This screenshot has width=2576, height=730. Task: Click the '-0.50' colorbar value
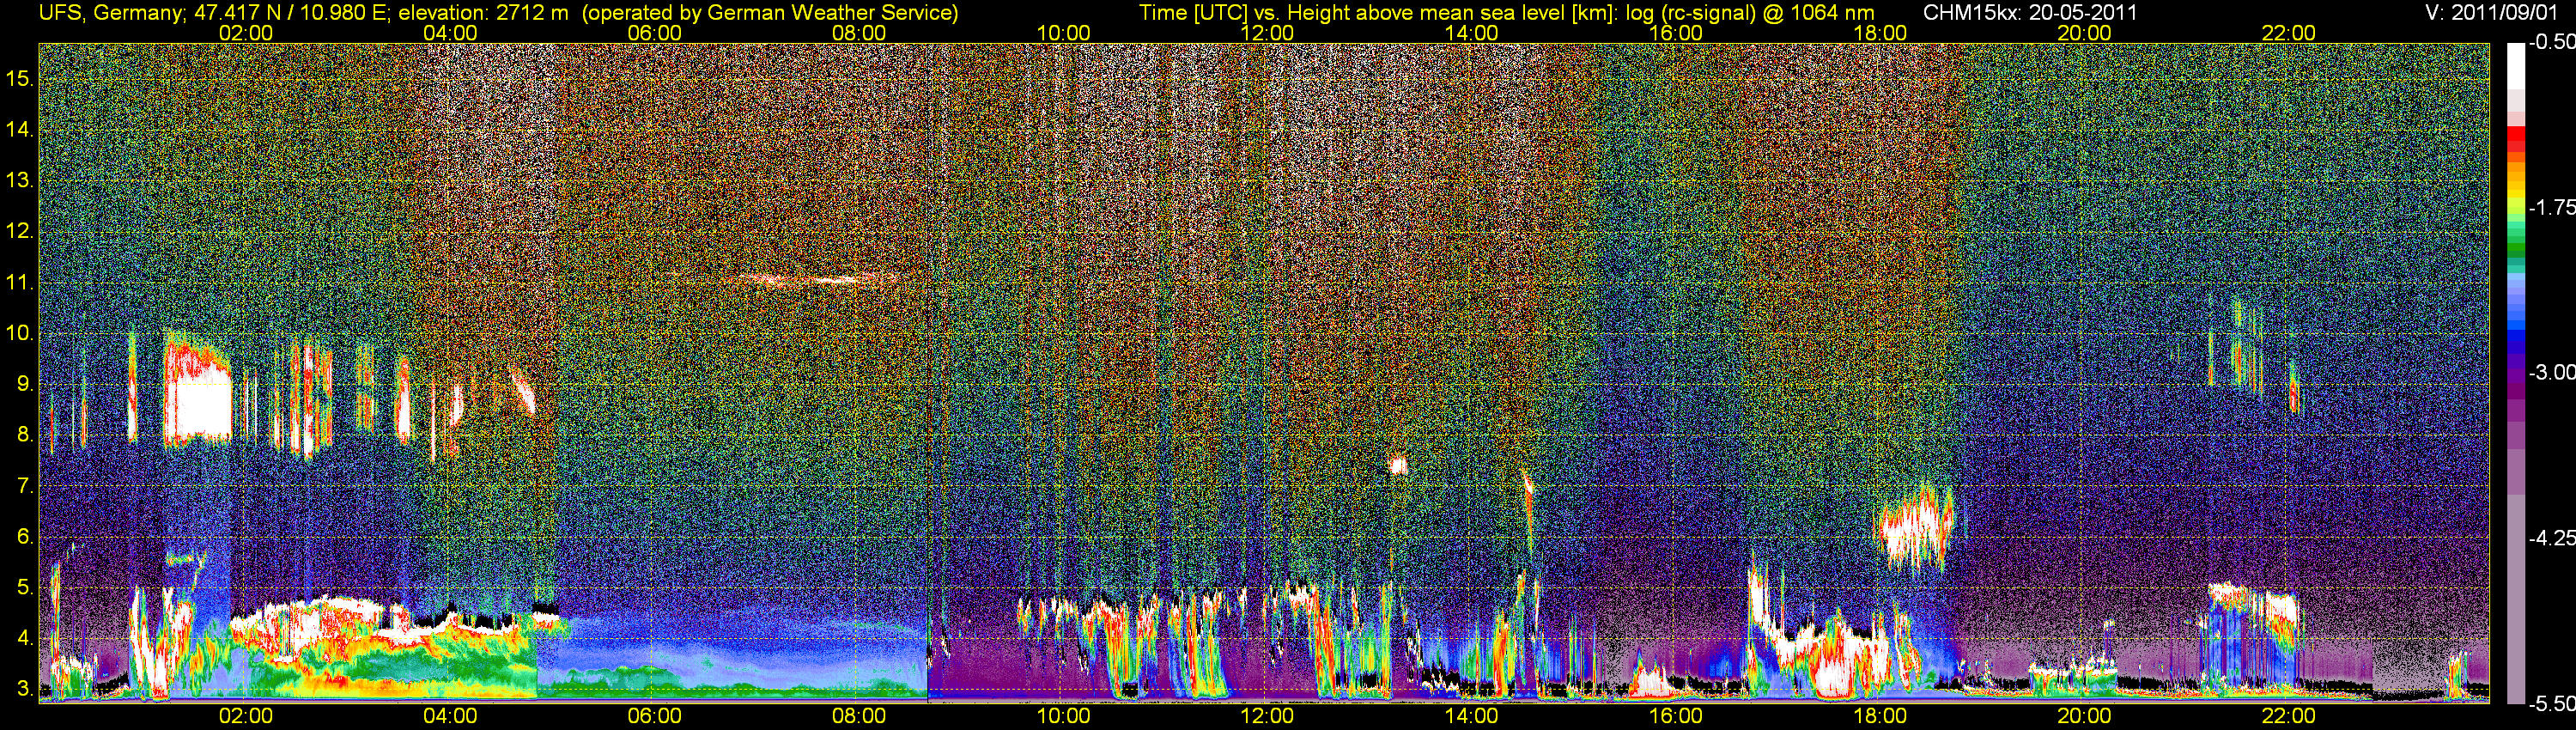(x=2551, y=43)
